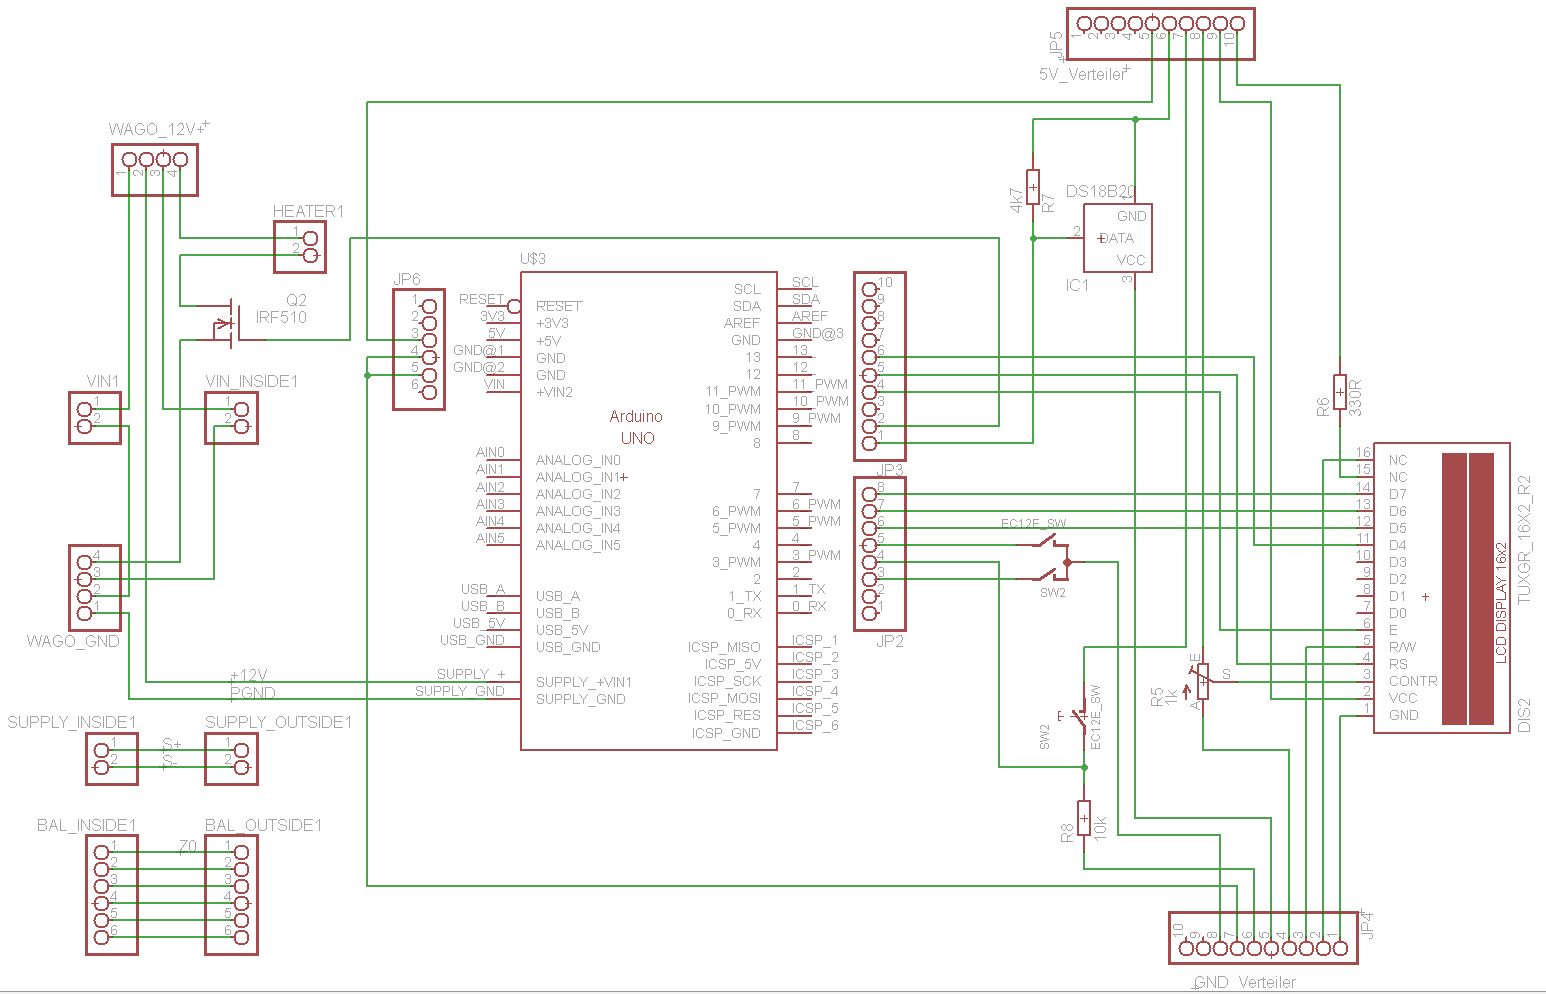Viewport: 1546px width, 994px height.
Task: Click the WAGO_GND connector block
Action: [x=95, y=588]
